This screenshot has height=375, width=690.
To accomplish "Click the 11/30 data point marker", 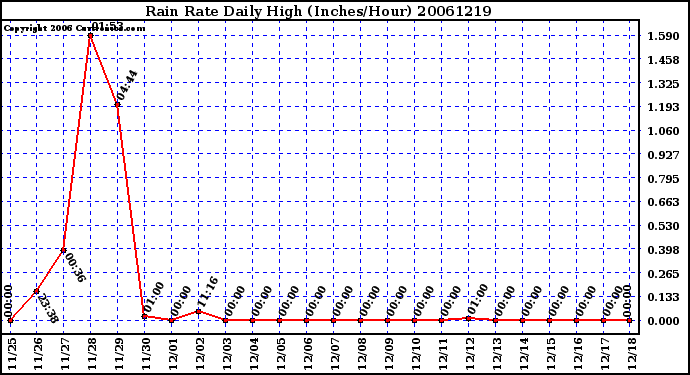I will pyautogui.click(x=144, y=316).
